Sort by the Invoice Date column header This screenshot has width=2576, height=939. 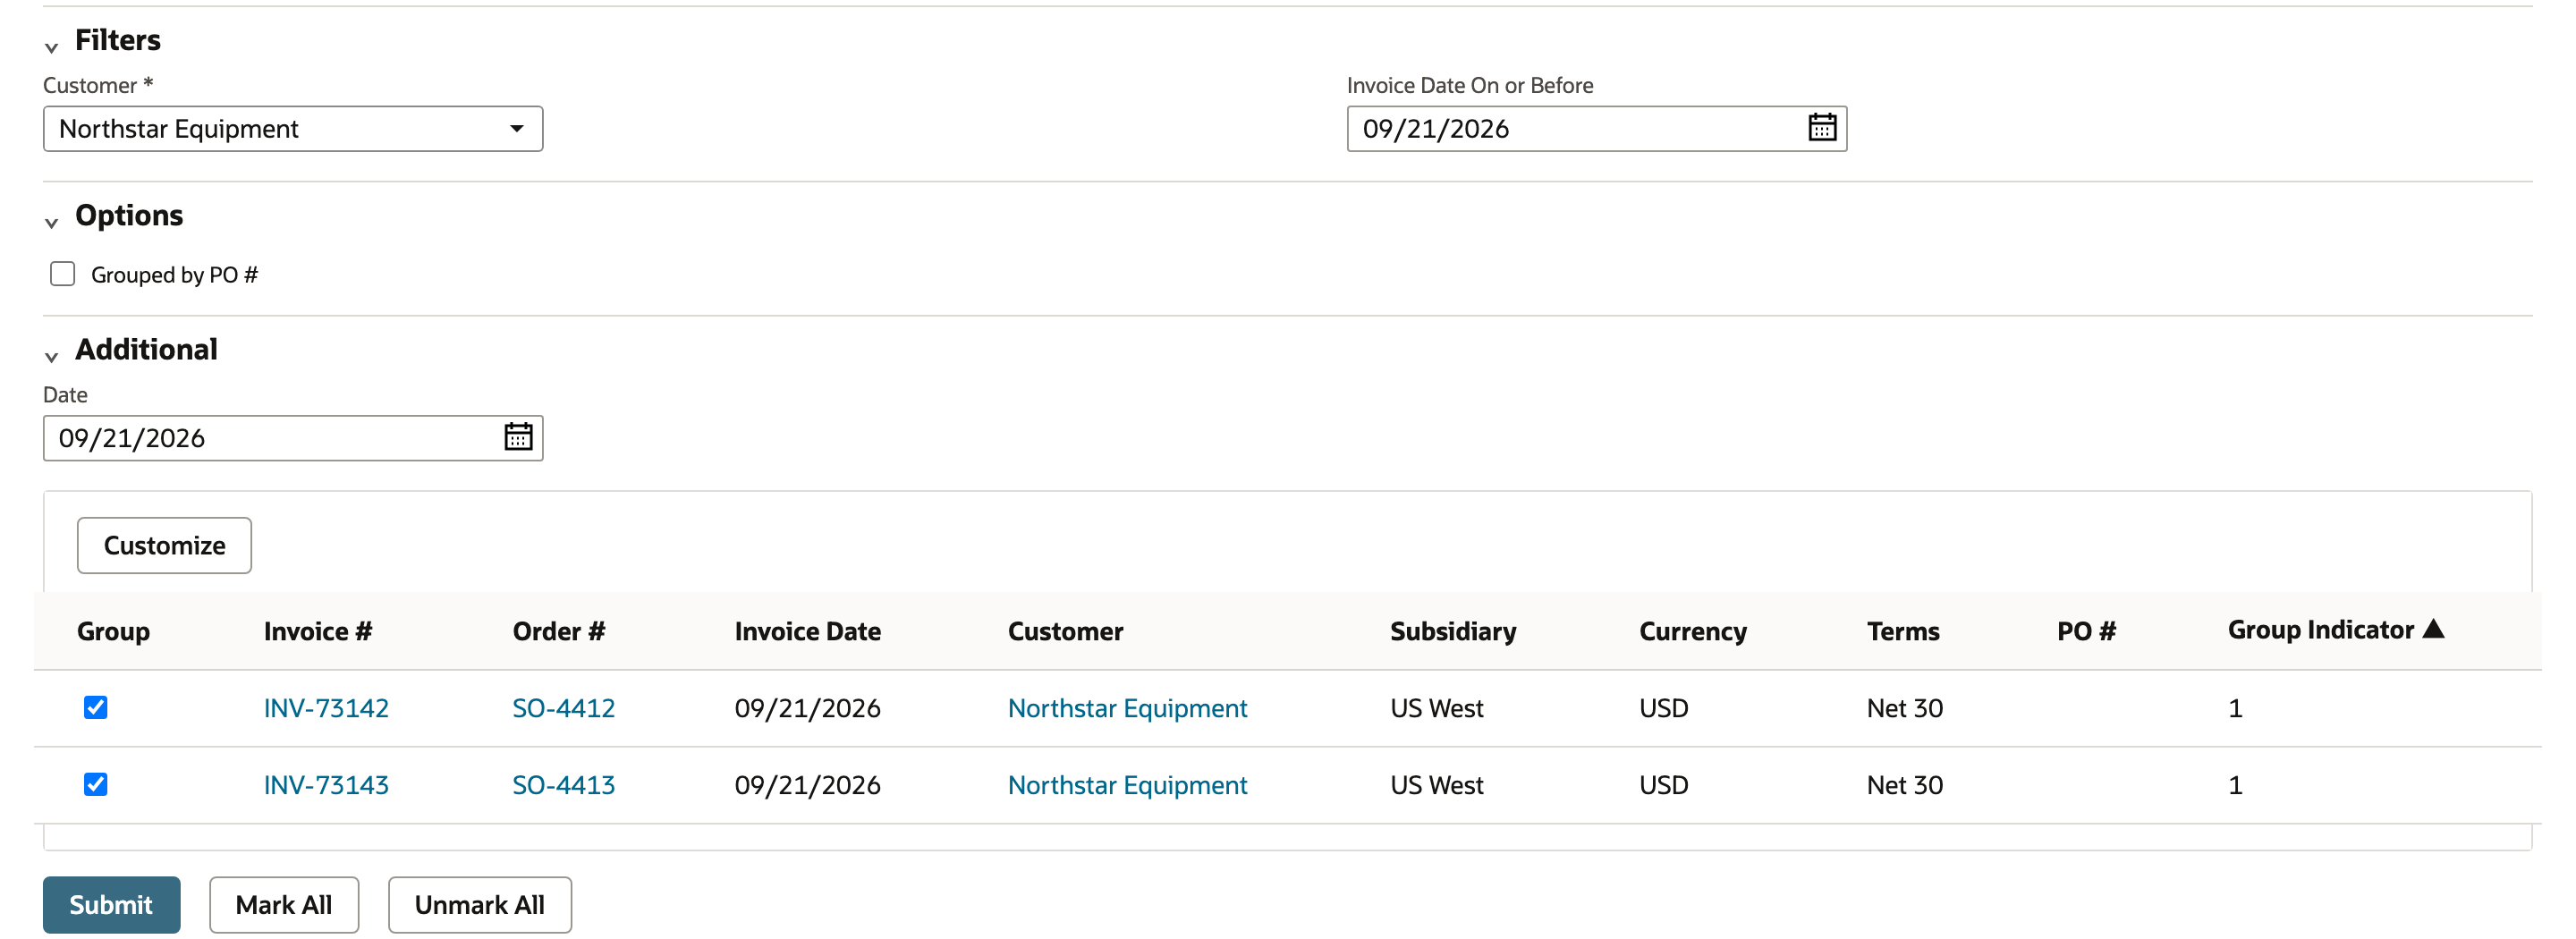808,631
